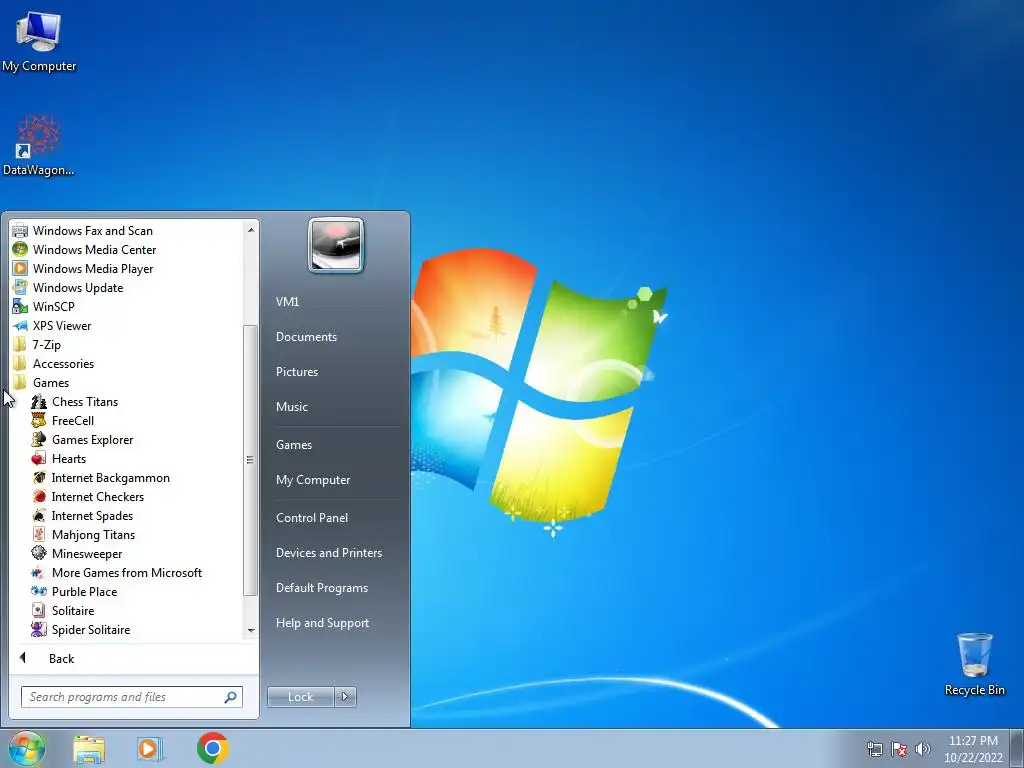Launch Windows Media Center from its icon

point(20,249)
